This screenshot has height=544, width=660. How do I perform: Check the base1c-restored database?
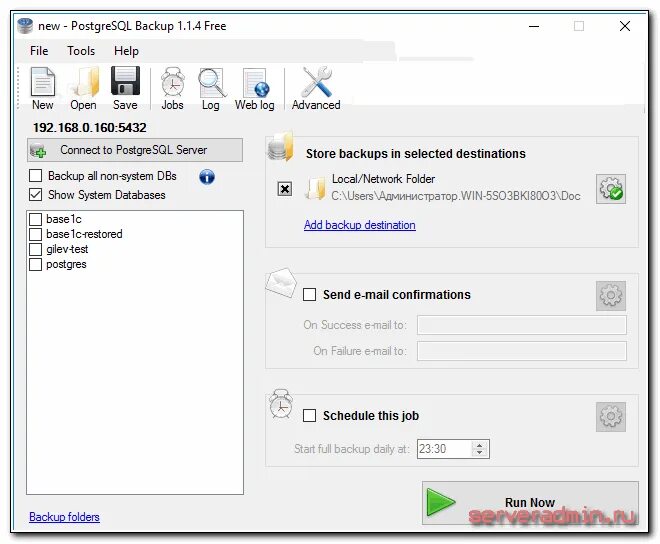(x=35, y=234)
